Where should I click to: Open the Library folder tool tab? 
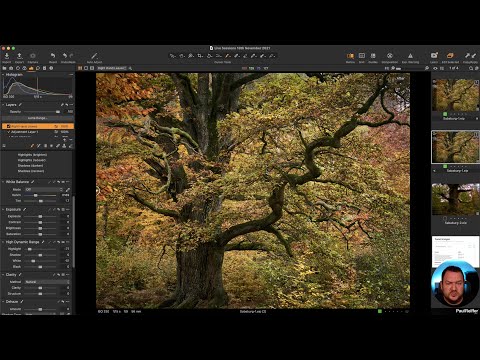click(x=4, y=68)
